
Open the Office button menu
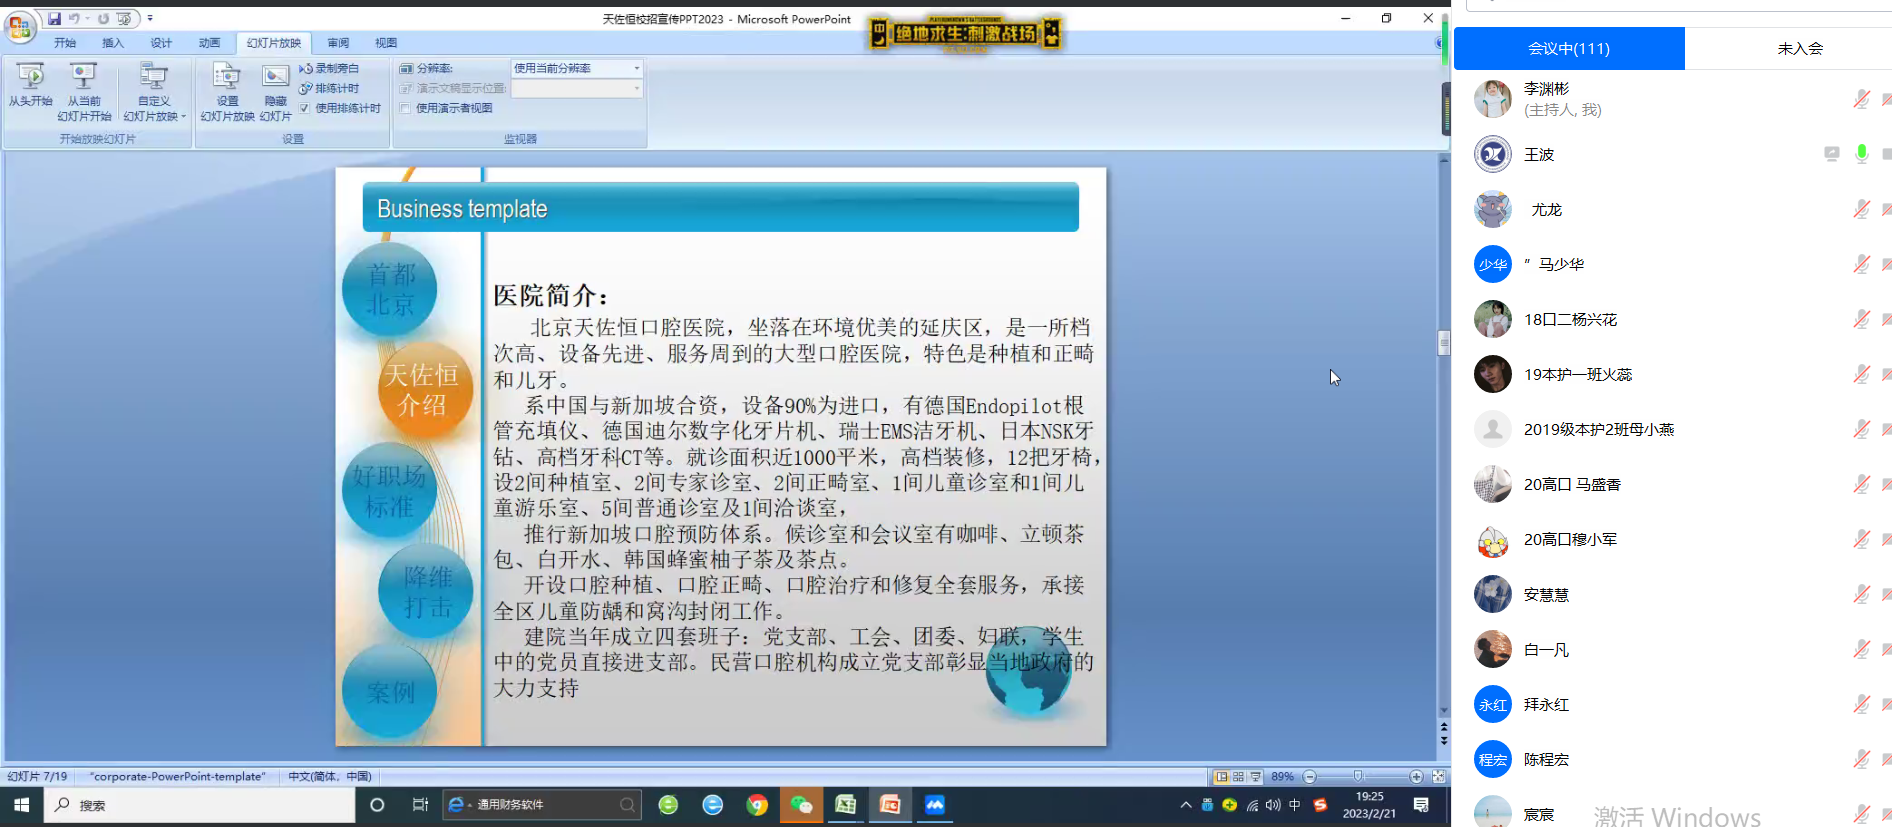tap(19, 26)
